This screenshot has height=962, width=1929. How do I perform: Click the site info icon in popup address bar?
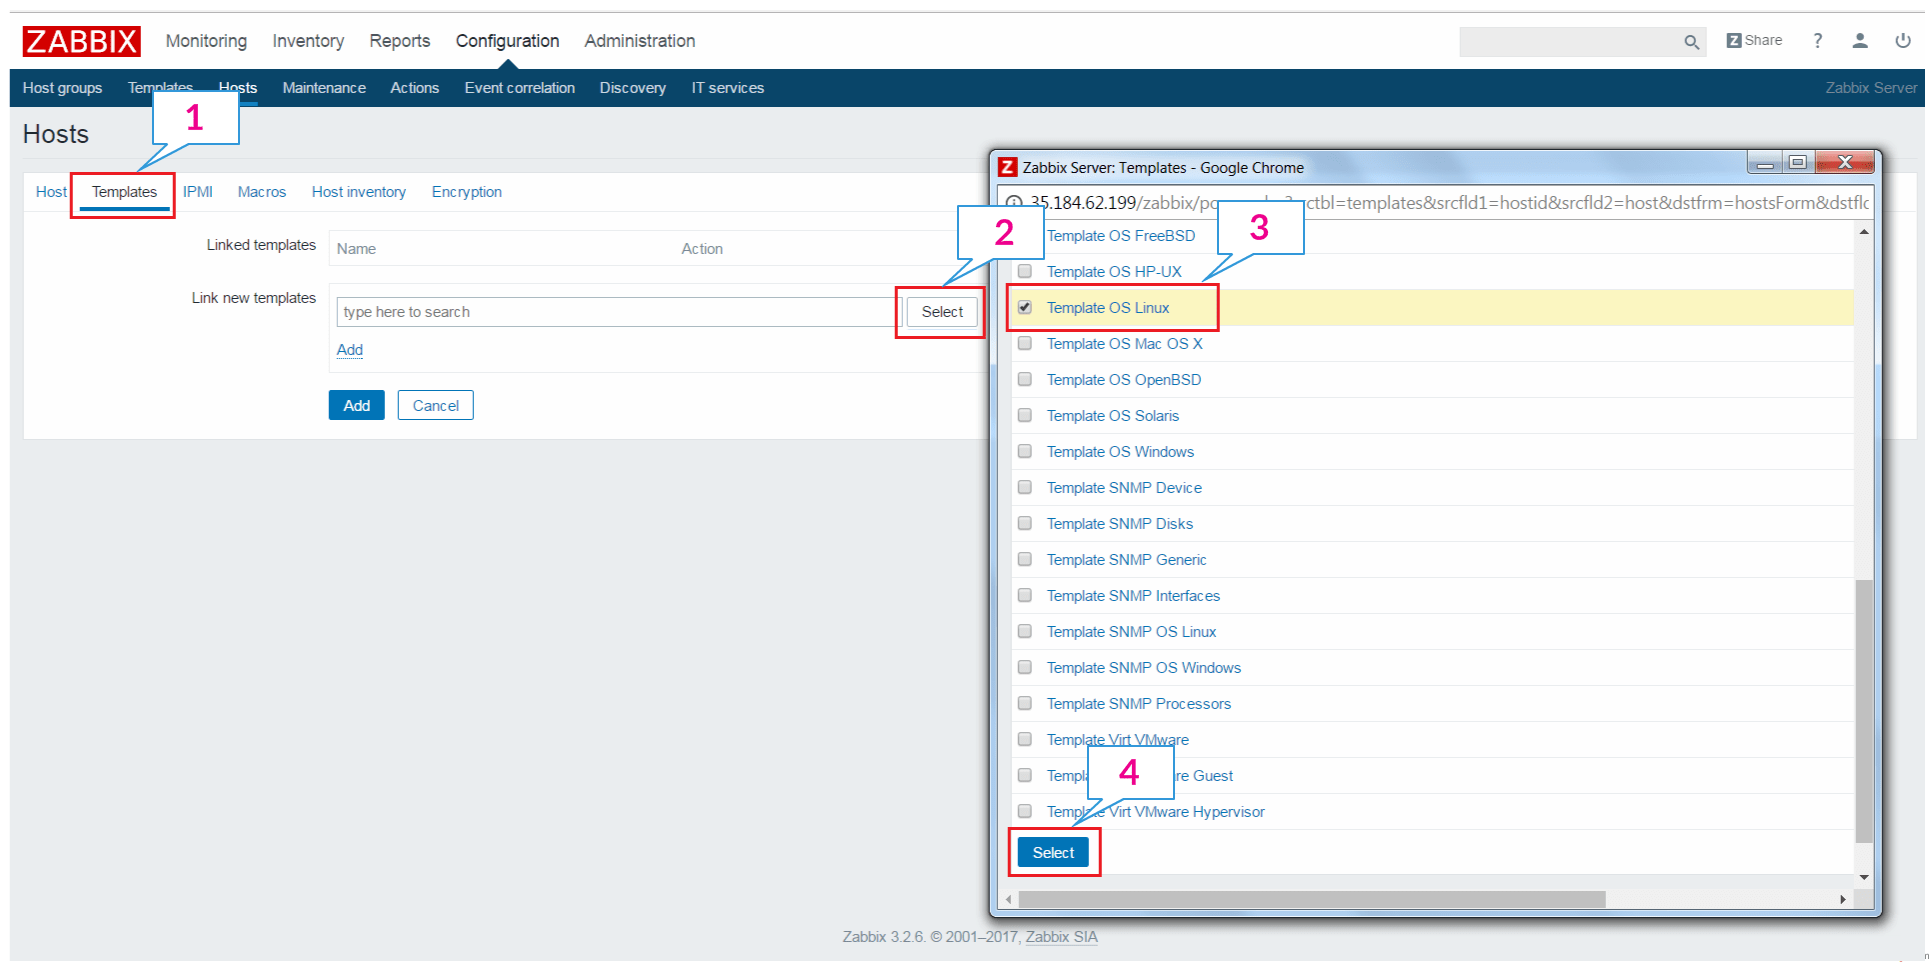coord(1014,203)
